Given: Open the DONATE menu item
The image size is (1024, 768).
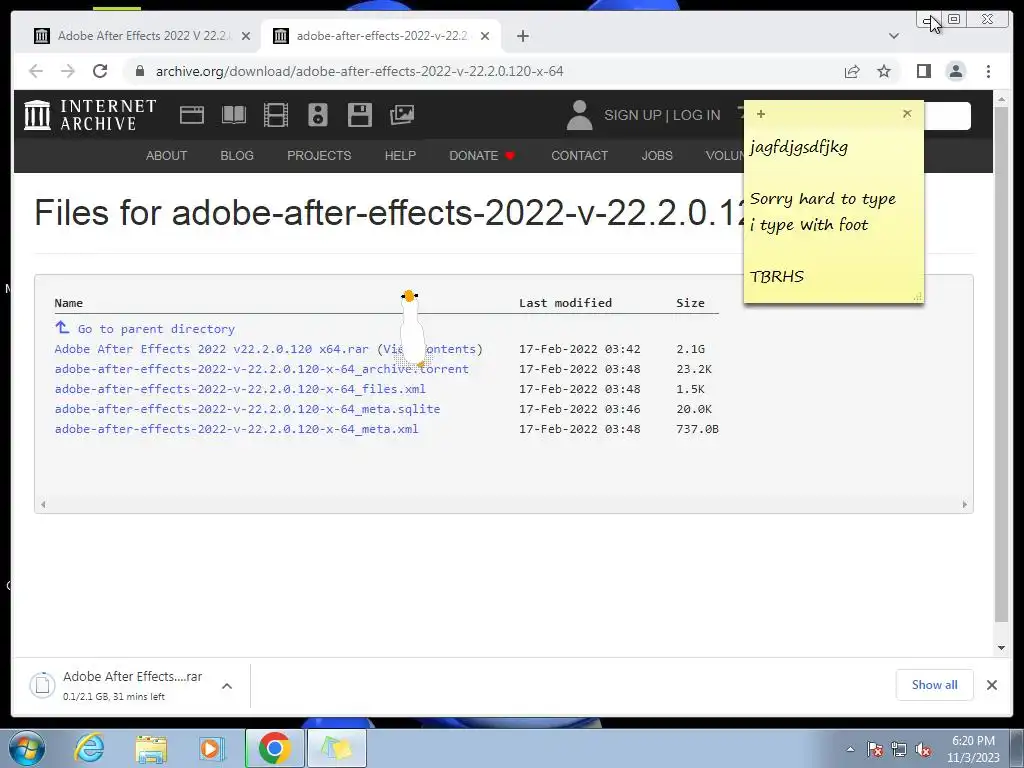Looking at the screenshot, I should (482, 155).
